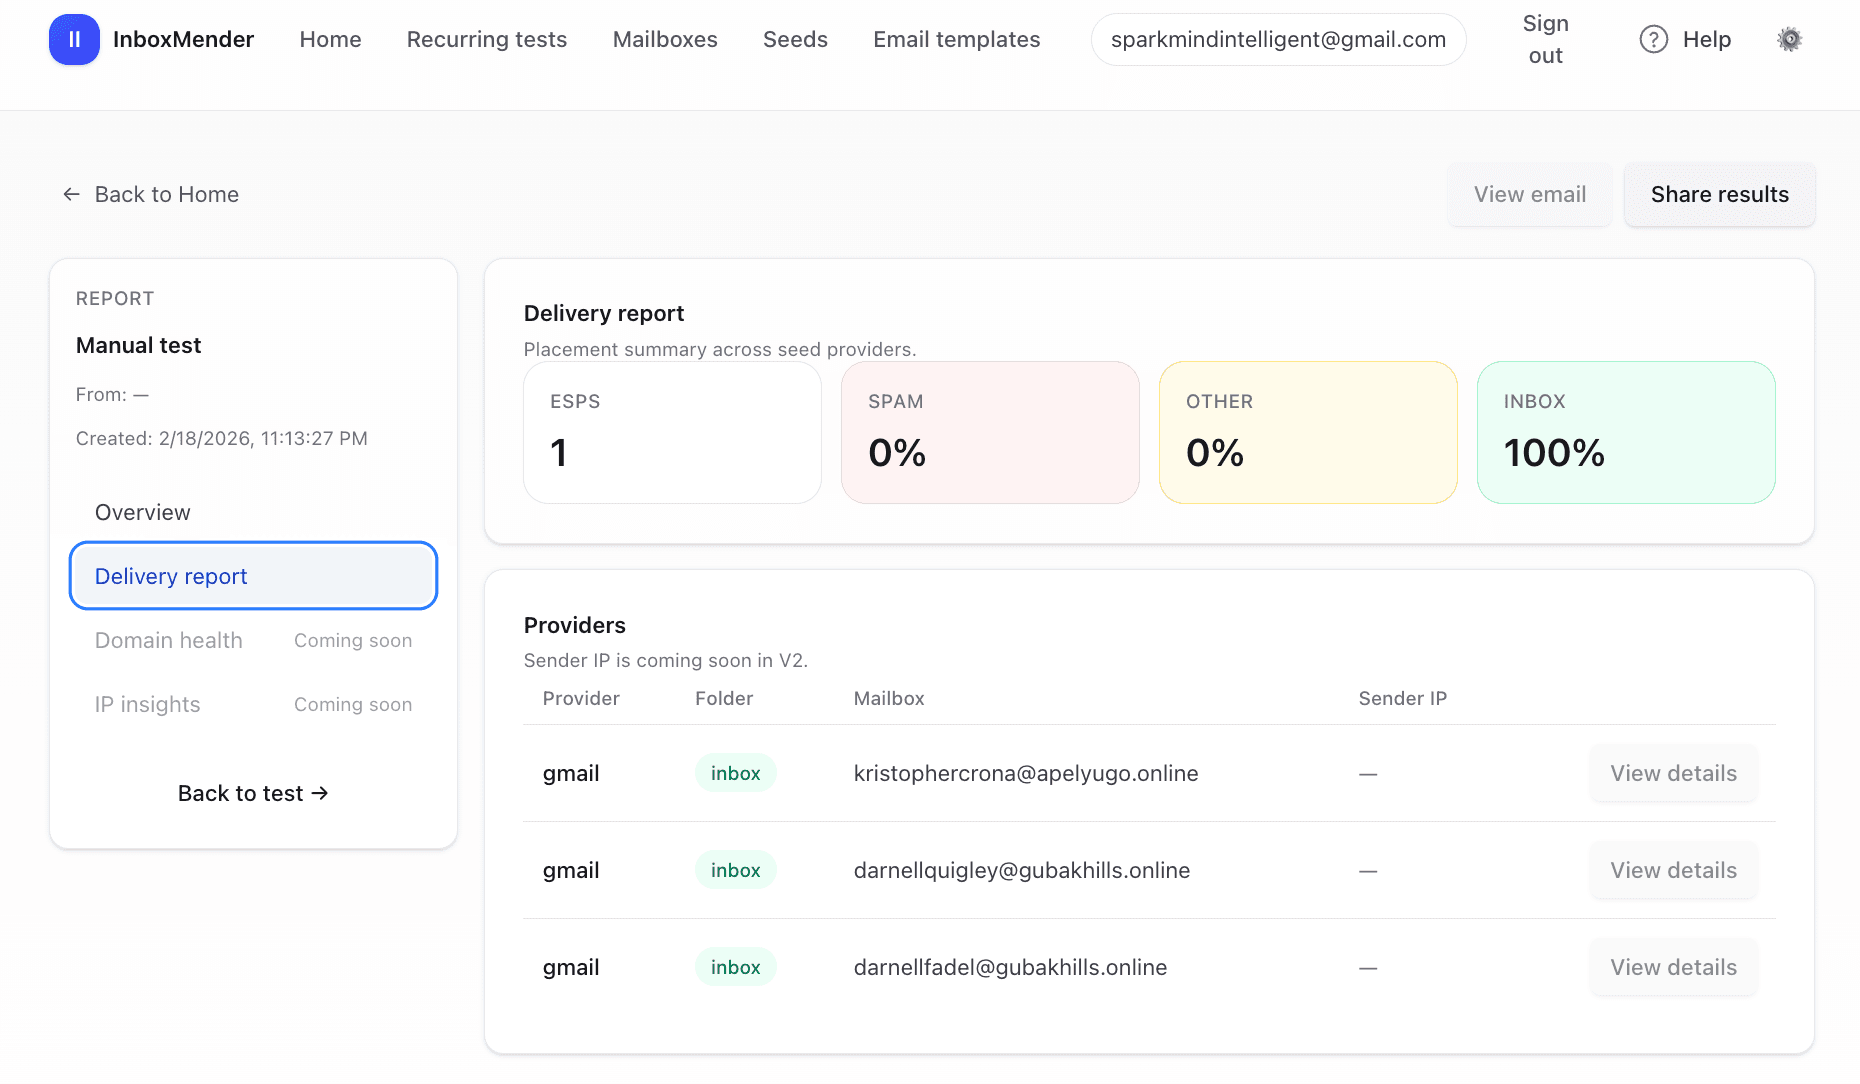Click the back arrow beside Back to Home
The image size is (1860, 1084).
pyautogui.click(x=70, y=194)
